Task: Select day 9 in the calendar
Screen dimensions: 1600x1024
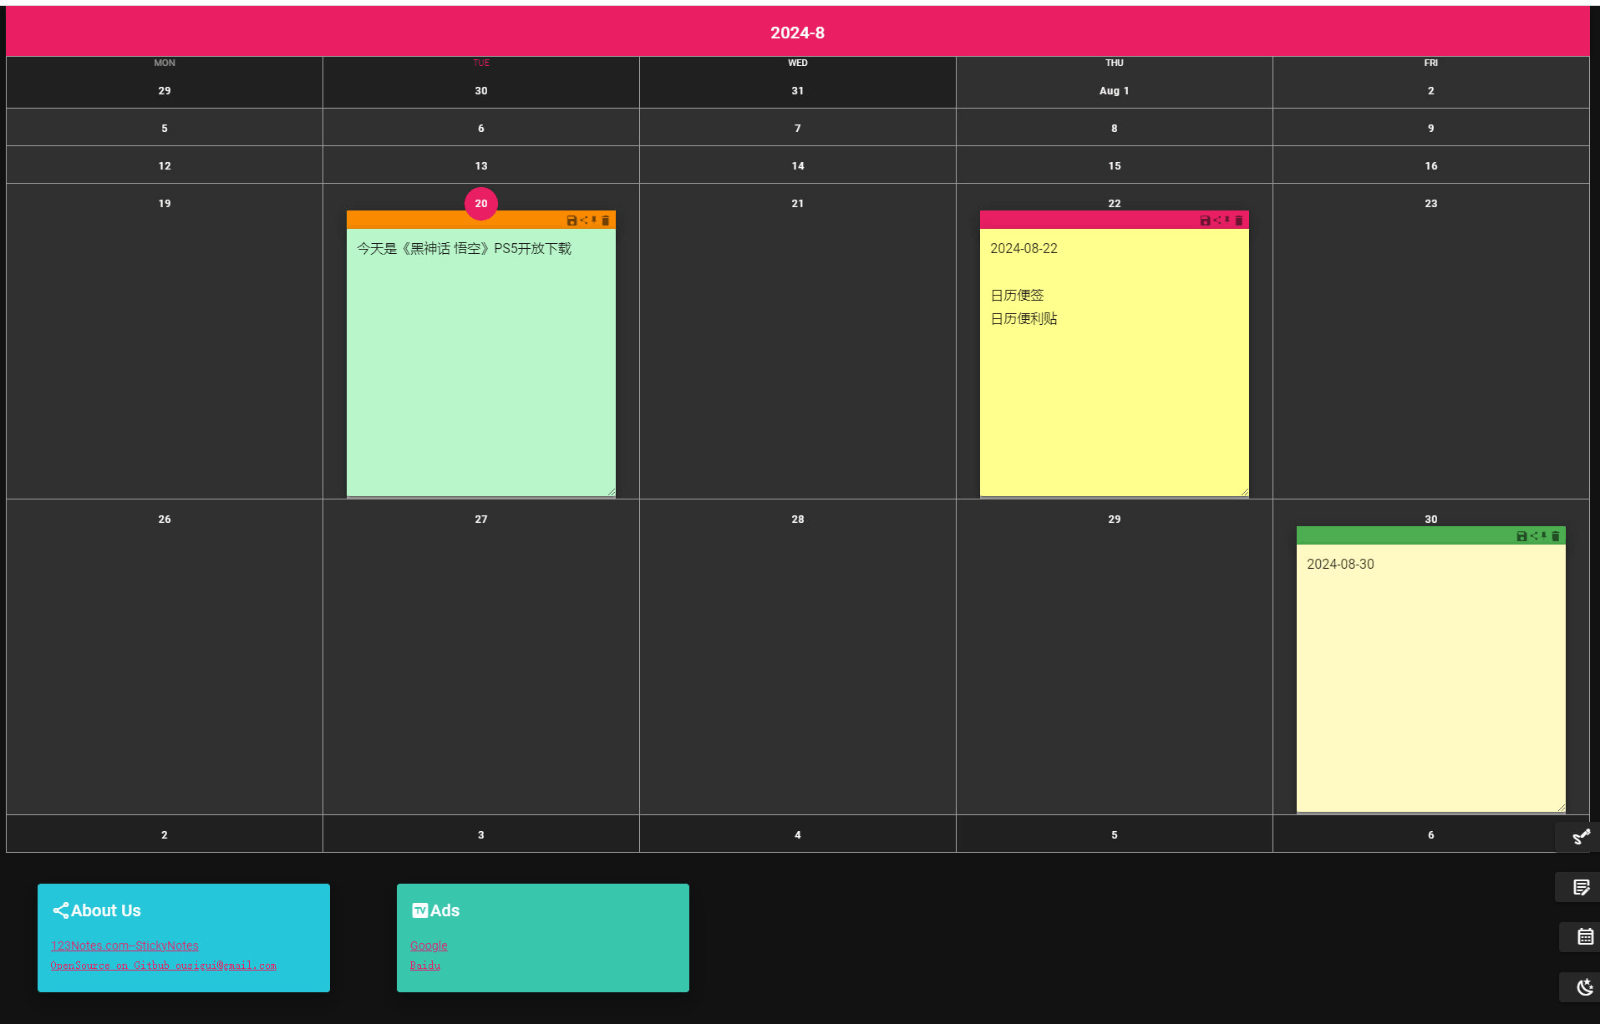Action: [x=1431, y=128]
